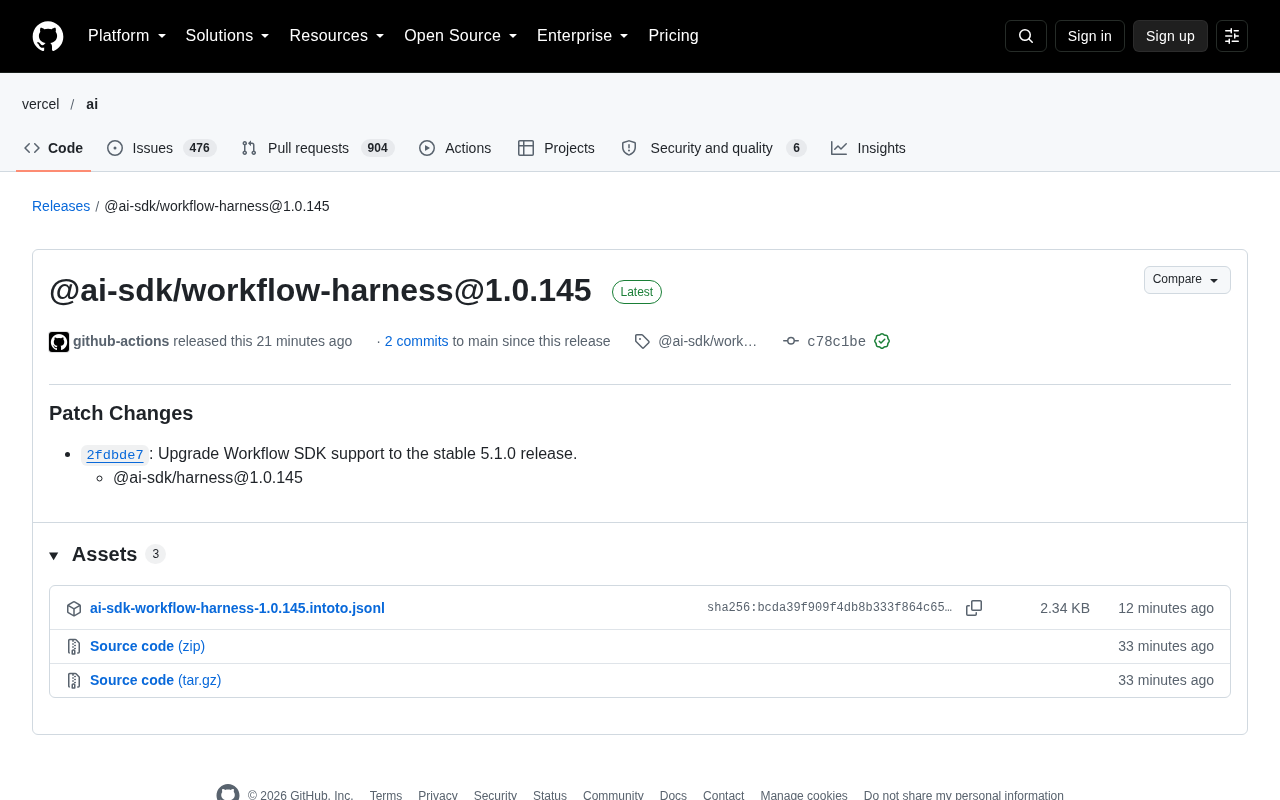
Task: Open the vercel owner link
Action: pos(41,104)
